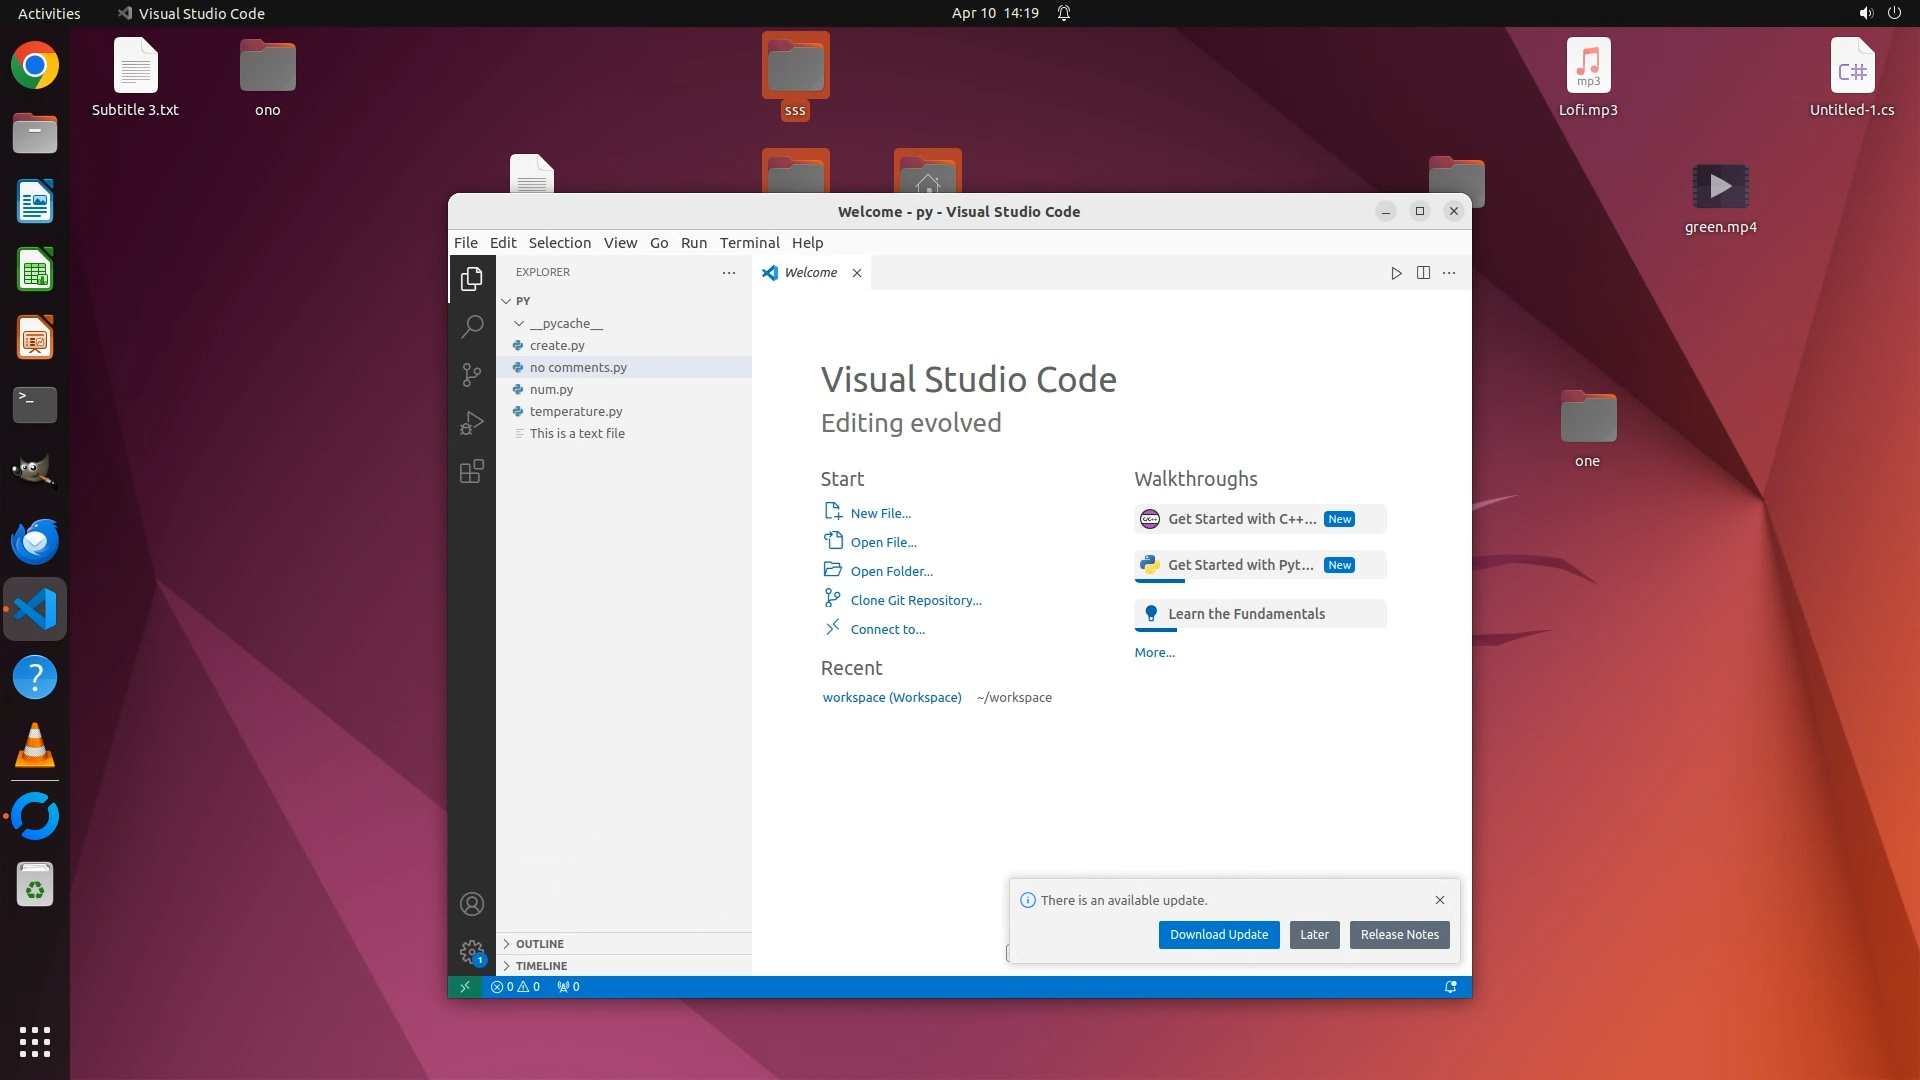This screenshot has width=1920, height=1080.
Task: Open the Extensions view icon
Action: (x=472, y=471)
